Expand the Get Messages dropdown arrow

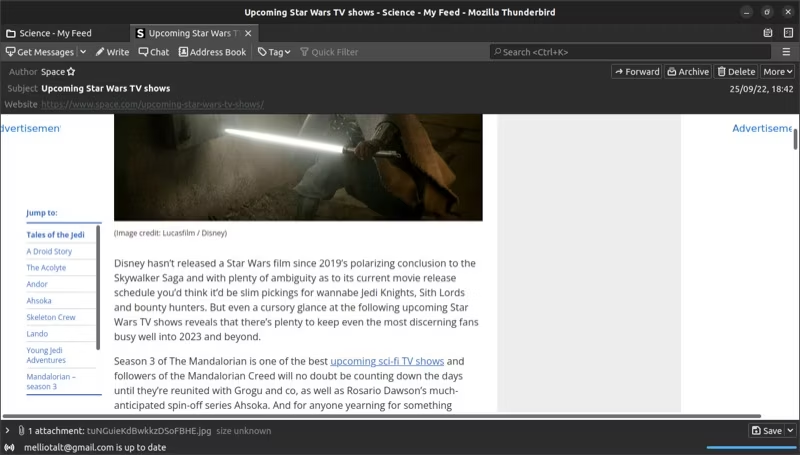pyautogui.click(x=83, y=52)
